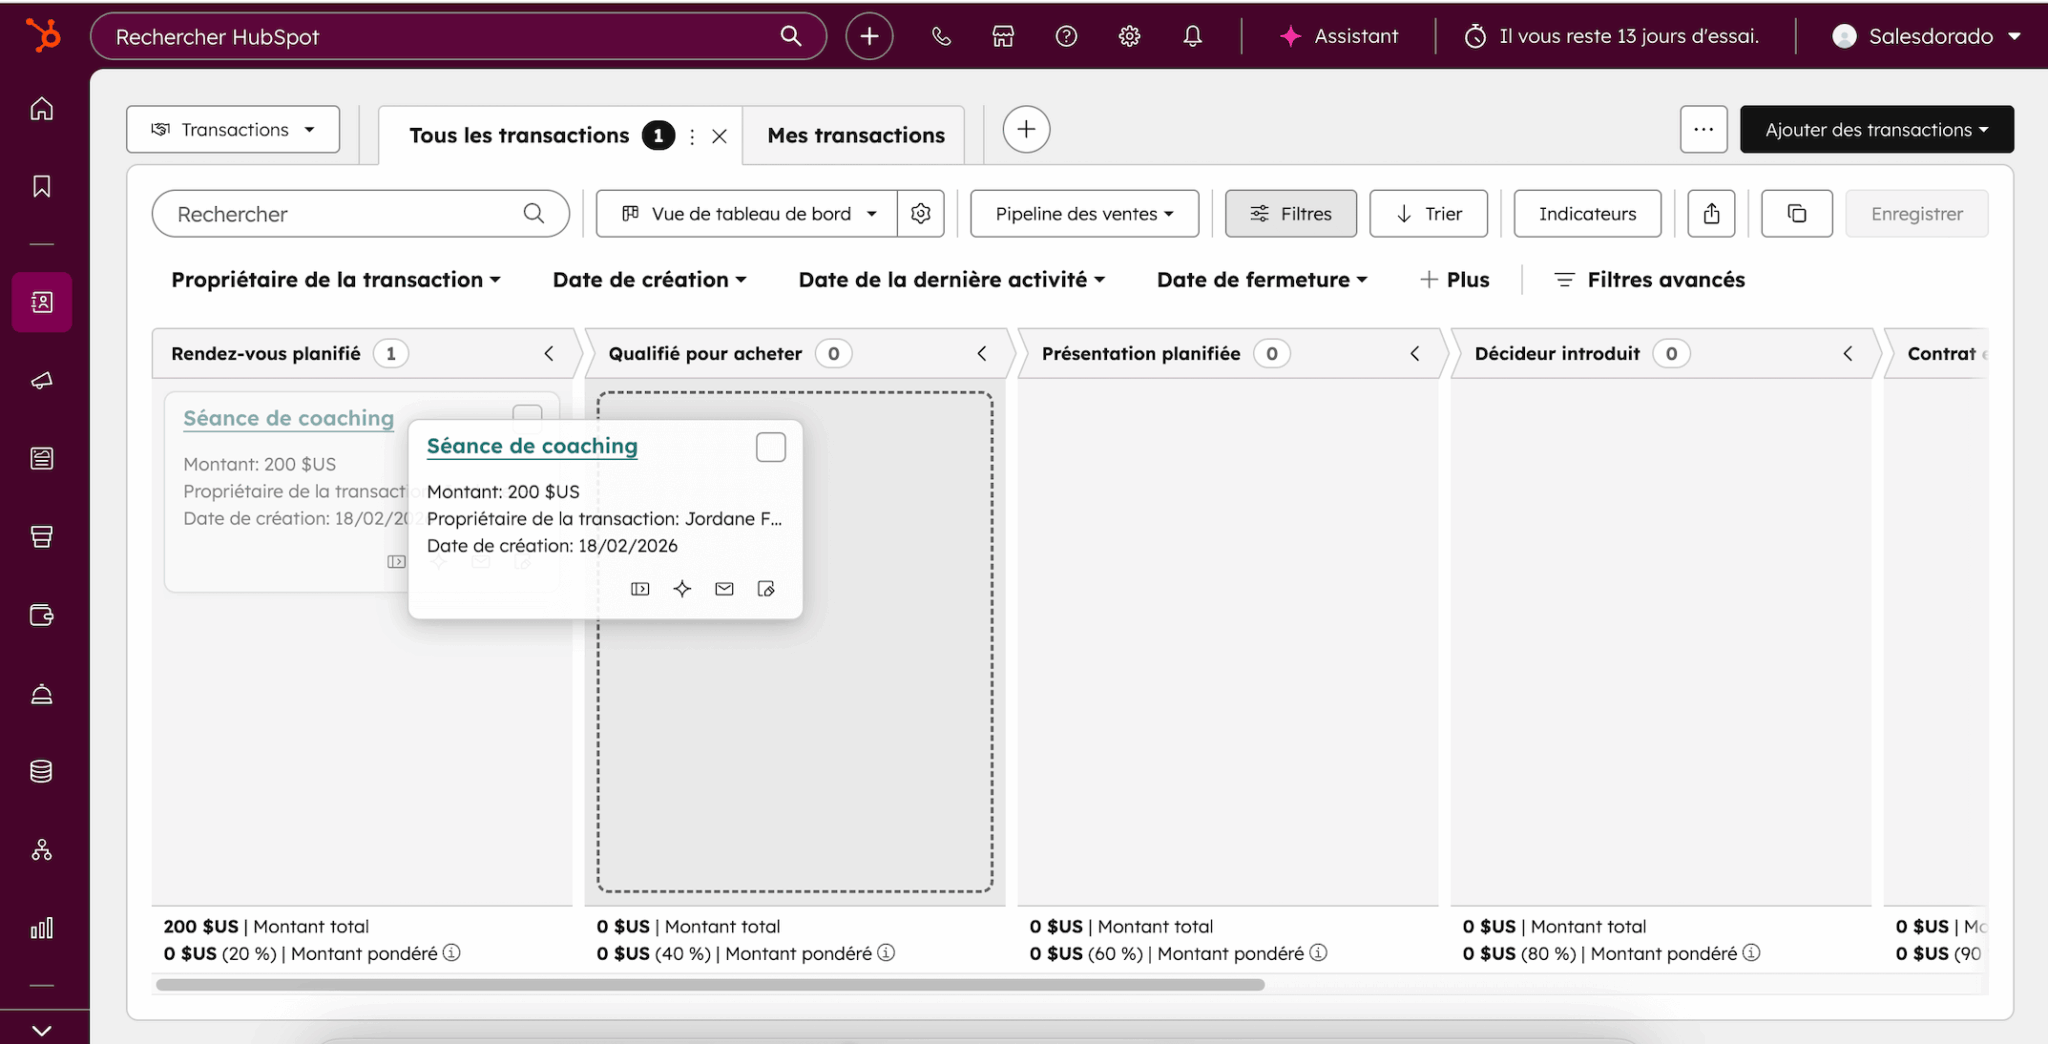Collapse the Rendez-vous planifié column
The height and width of the screenshot is (1044, 2048).
[x=549, y=353]
